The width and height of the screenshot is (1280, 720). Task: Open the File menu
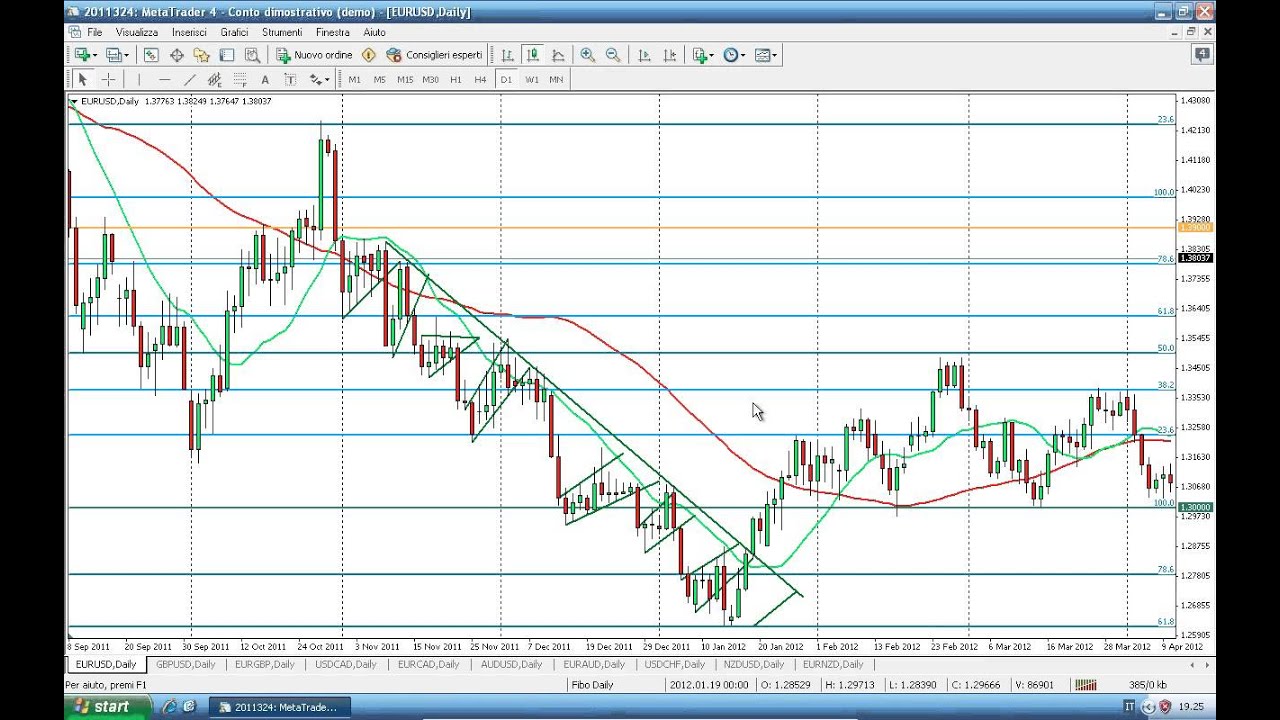point(94,32)
